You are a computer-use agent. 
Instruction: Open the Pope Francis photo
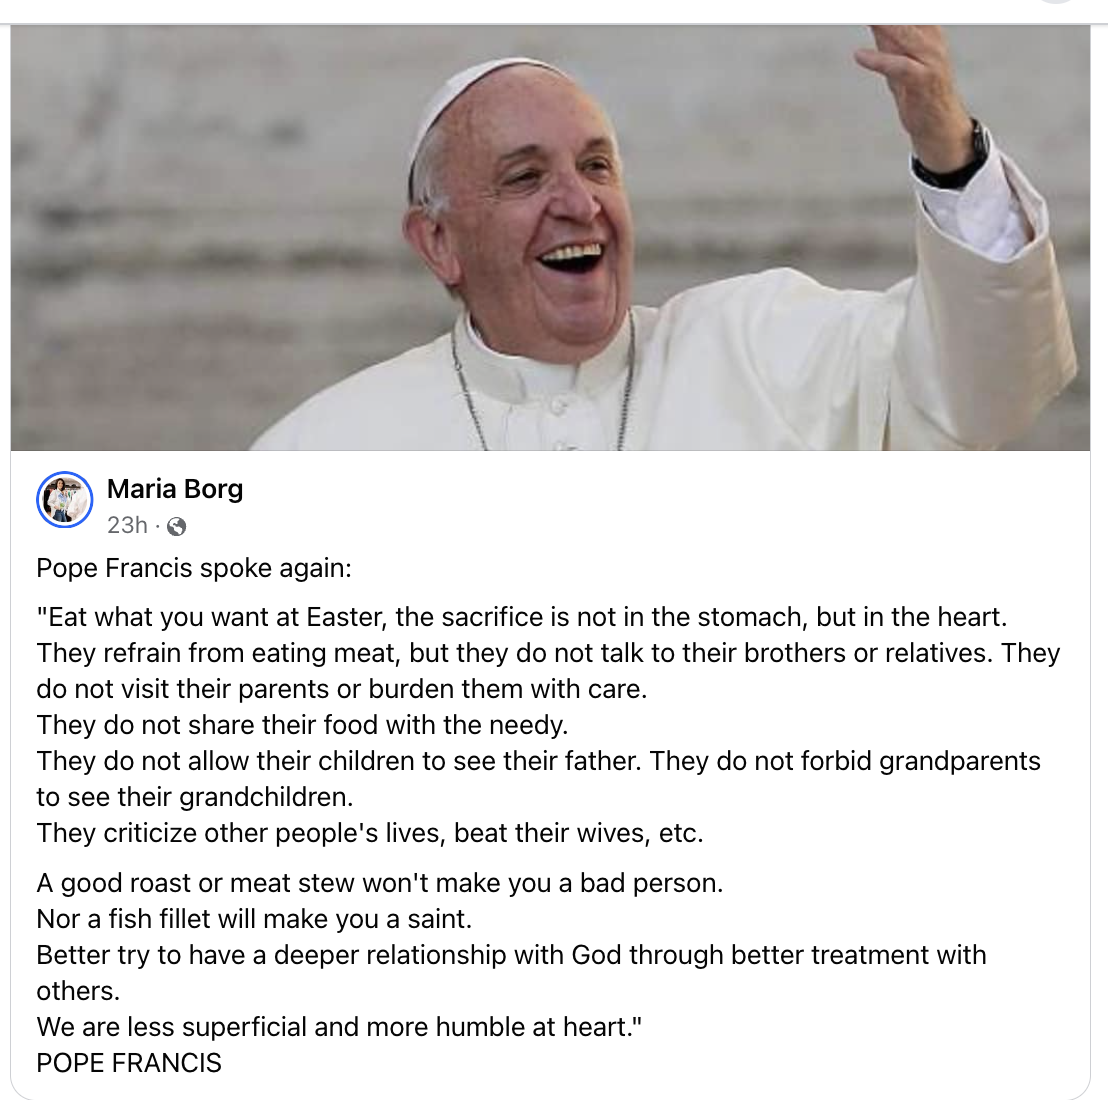(x=550, y=237)
